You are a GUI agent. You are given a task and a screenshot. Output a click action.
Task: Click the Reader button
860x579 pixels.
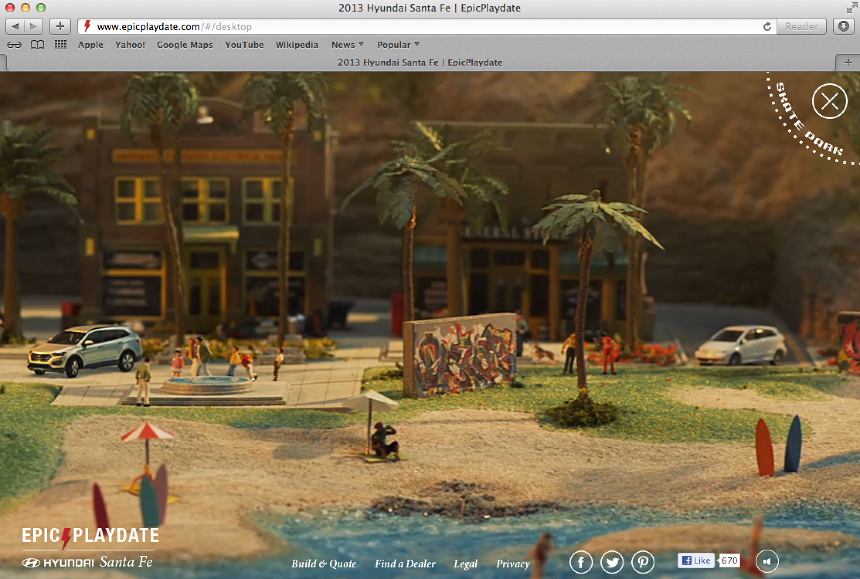point(801,26)
